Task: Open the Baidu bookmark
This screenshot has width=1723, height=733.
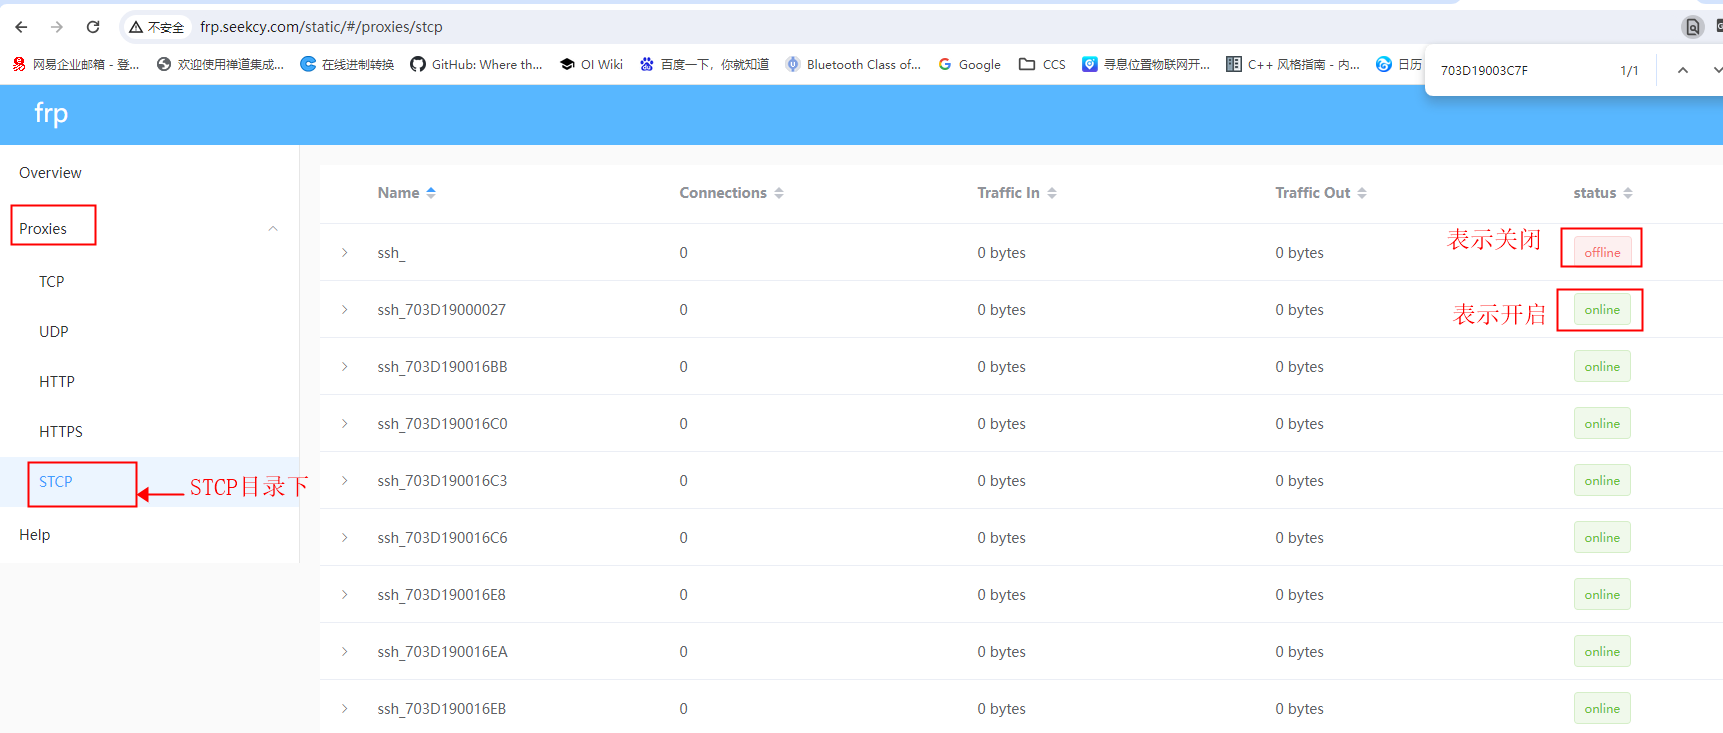Action: [x=704, y=64]
